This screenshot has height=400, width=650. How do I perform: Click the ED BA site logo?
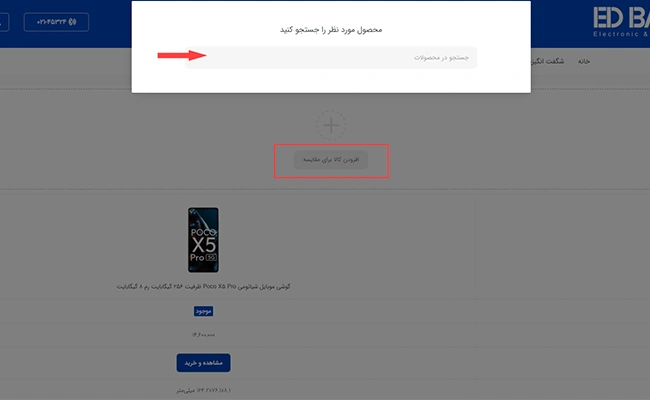coord(621,18)
